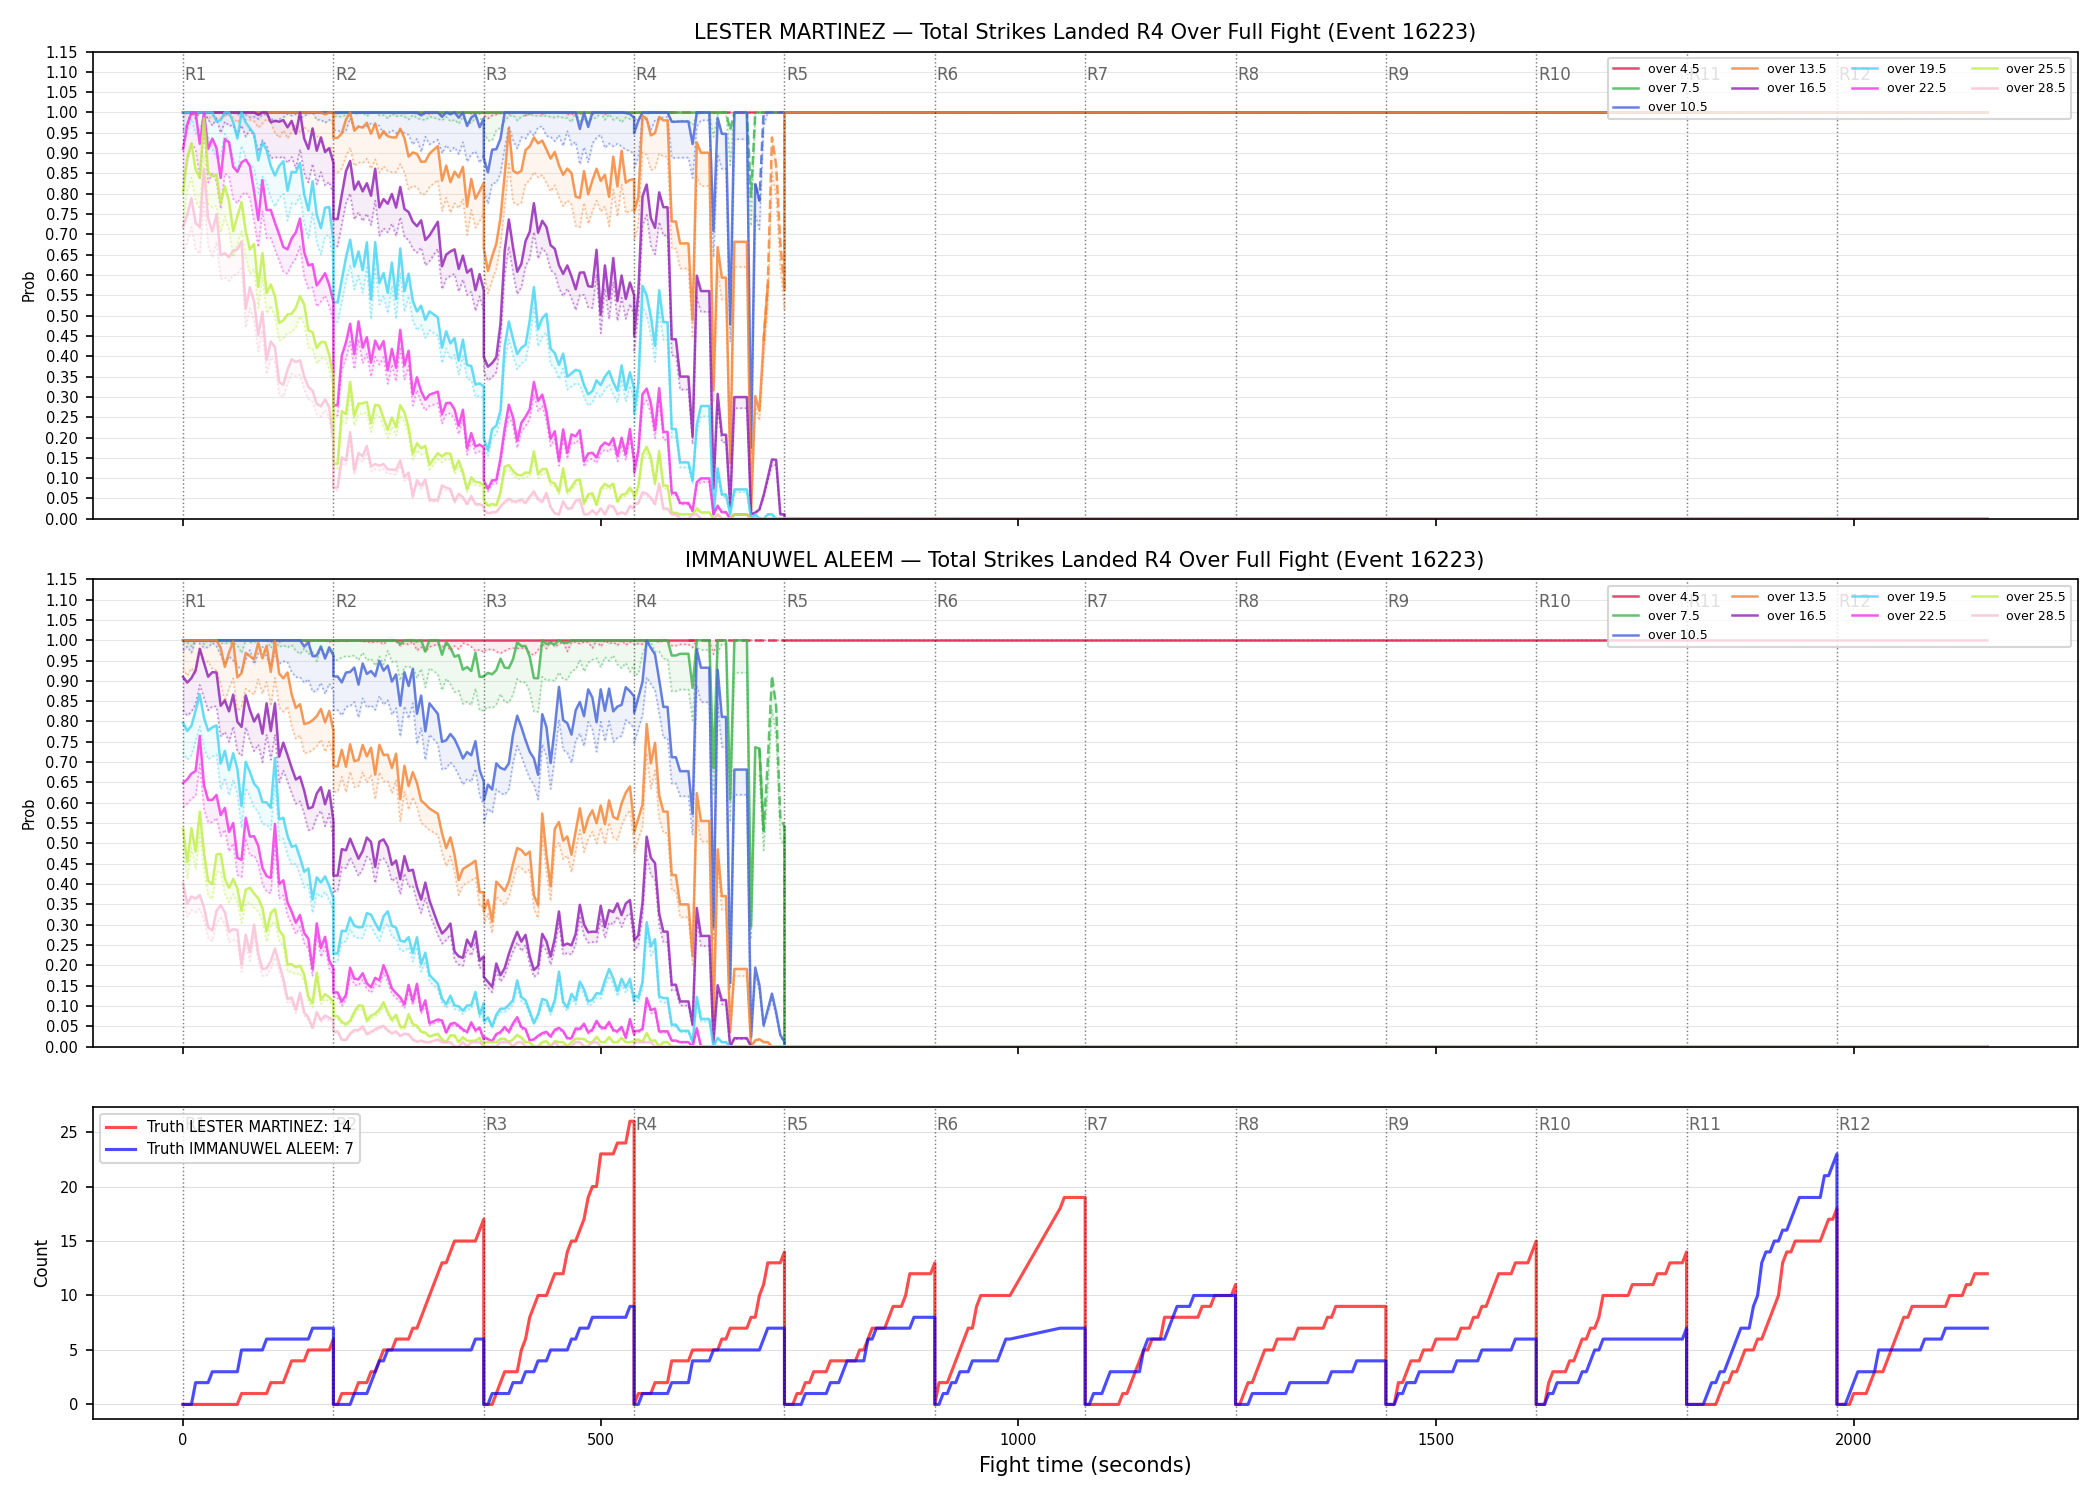
Task: Click the 'Prob' y-axis label of top chart
Action: coord(29,286)
